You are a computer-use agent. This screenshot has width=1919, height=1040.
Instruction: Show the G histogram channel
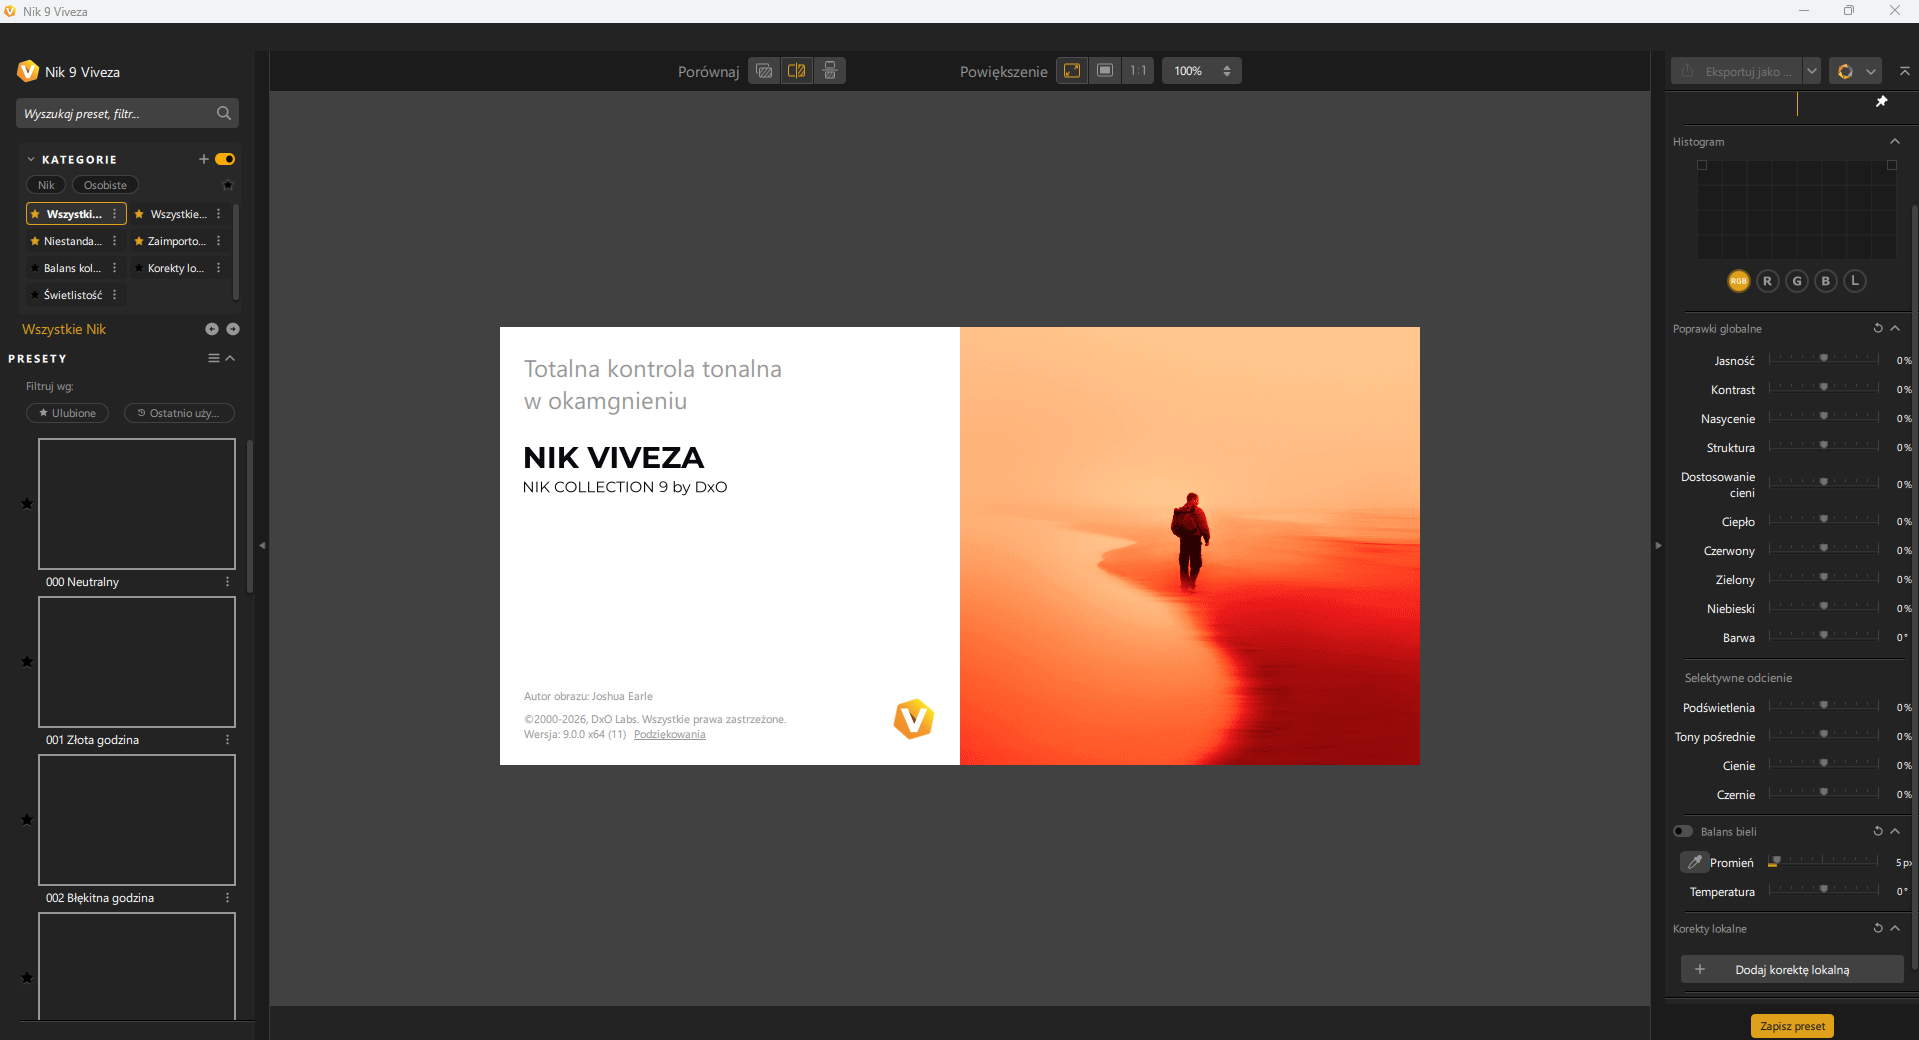tap(1797, 281)
